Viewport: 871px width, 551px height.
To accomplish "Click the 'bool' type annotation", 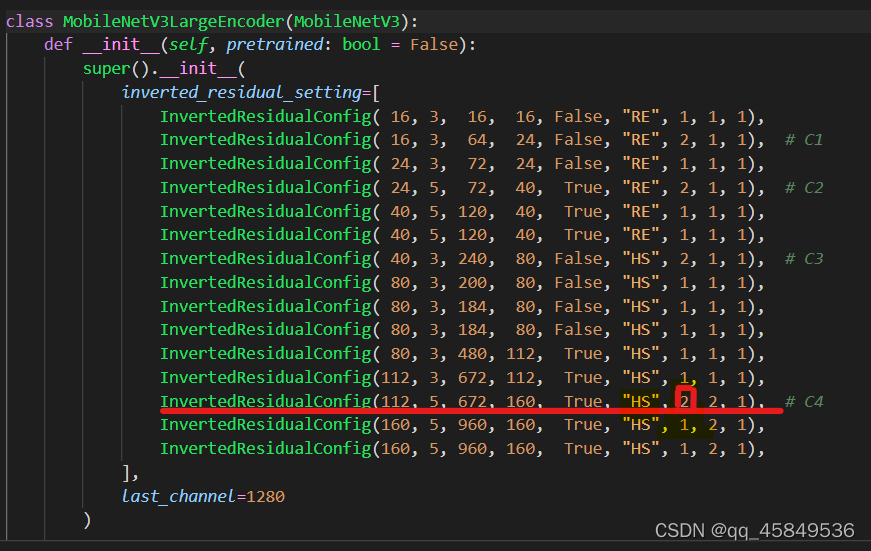I will tap(361, 44).
